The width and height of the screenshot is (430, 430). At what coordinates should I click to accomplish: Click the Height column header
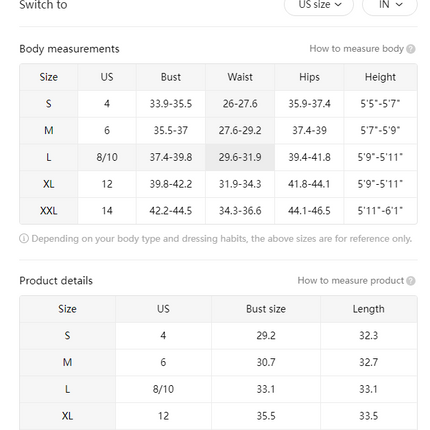380,77
